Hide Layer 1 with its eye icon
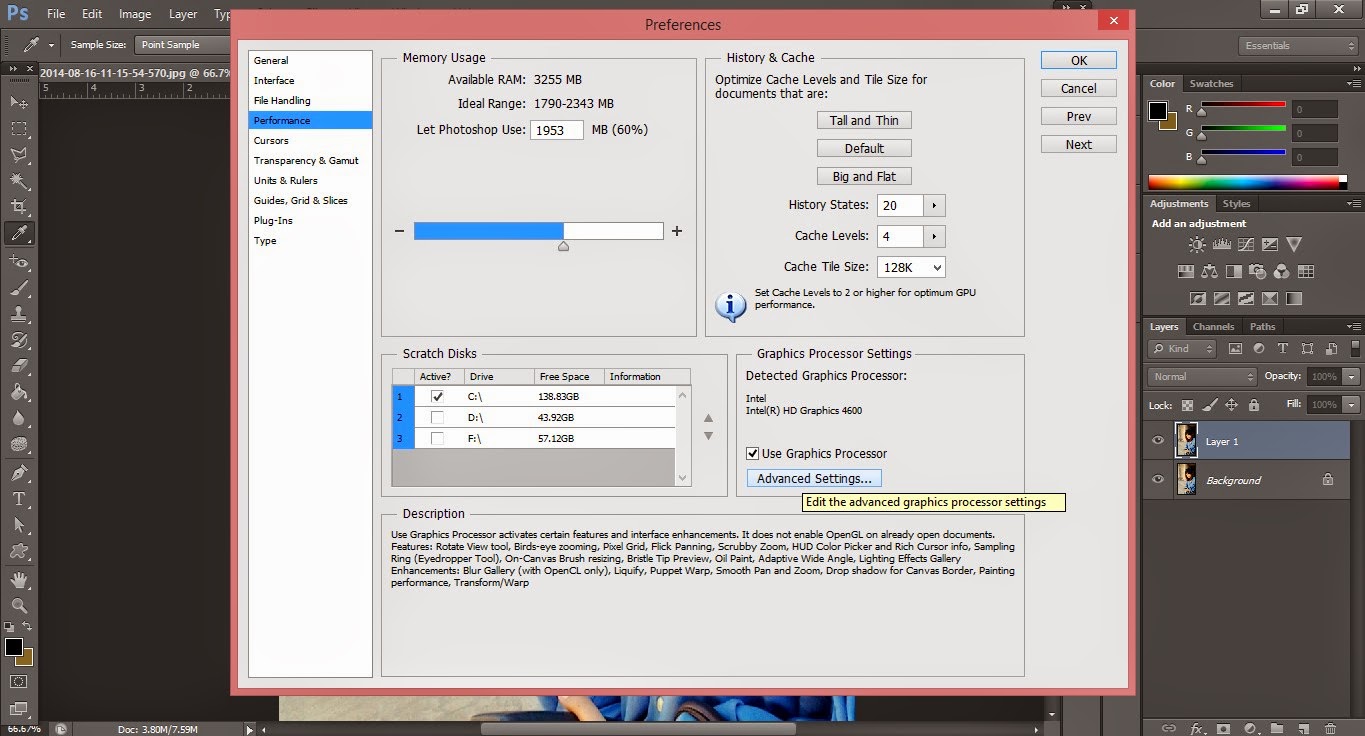Viewport: 1365px width, 736px height. pyautogui.click(x=1158, y=441)
